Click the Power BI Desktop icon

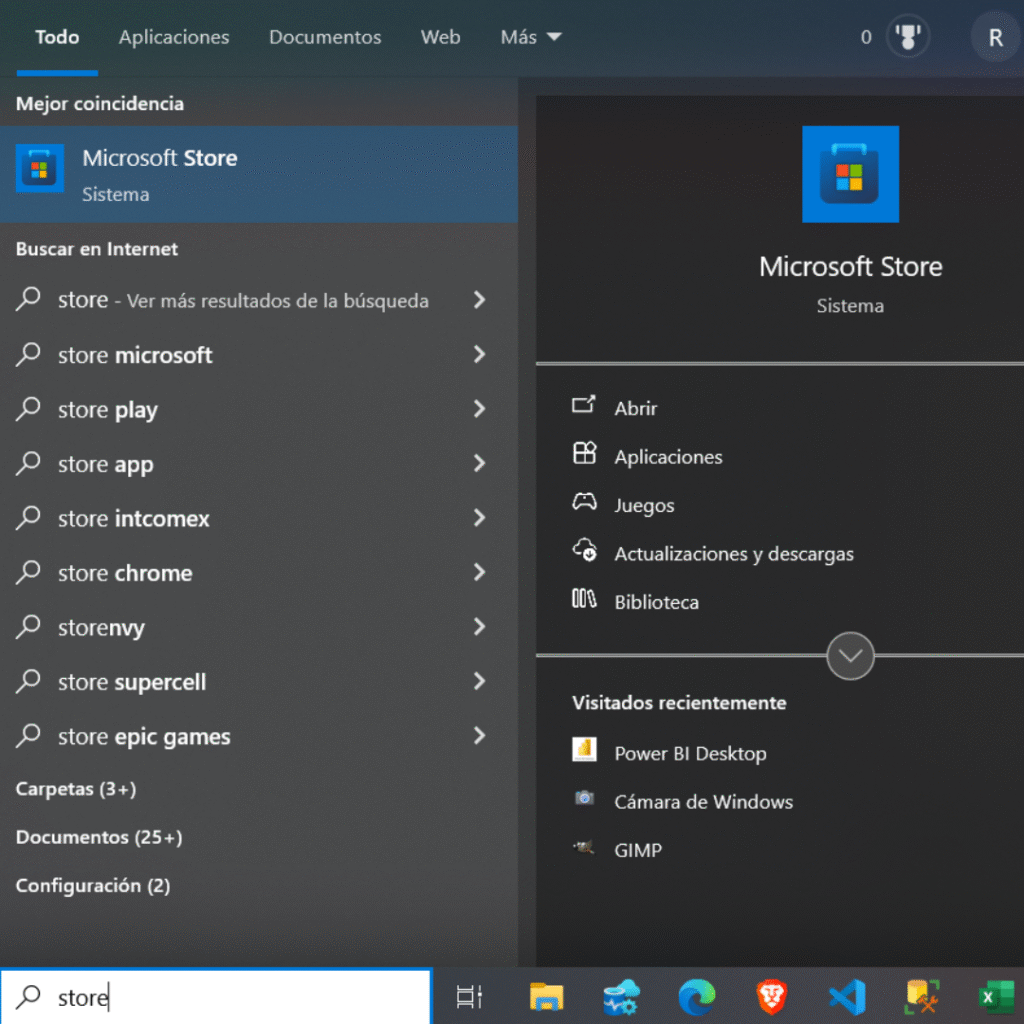tap(584, 750)
